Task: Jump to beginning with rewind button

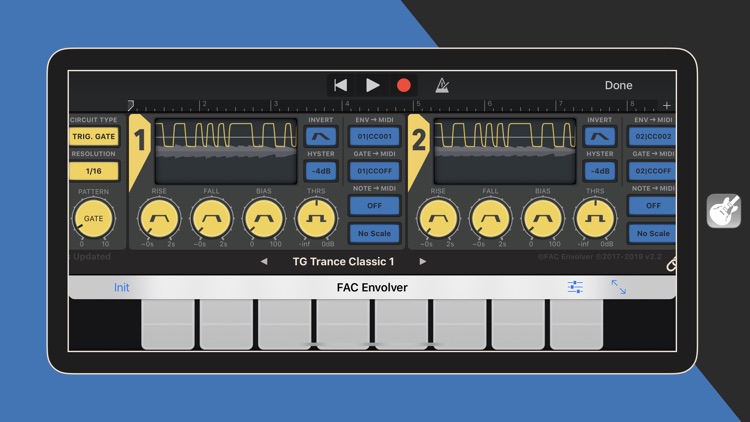Action: pos(341,86)
